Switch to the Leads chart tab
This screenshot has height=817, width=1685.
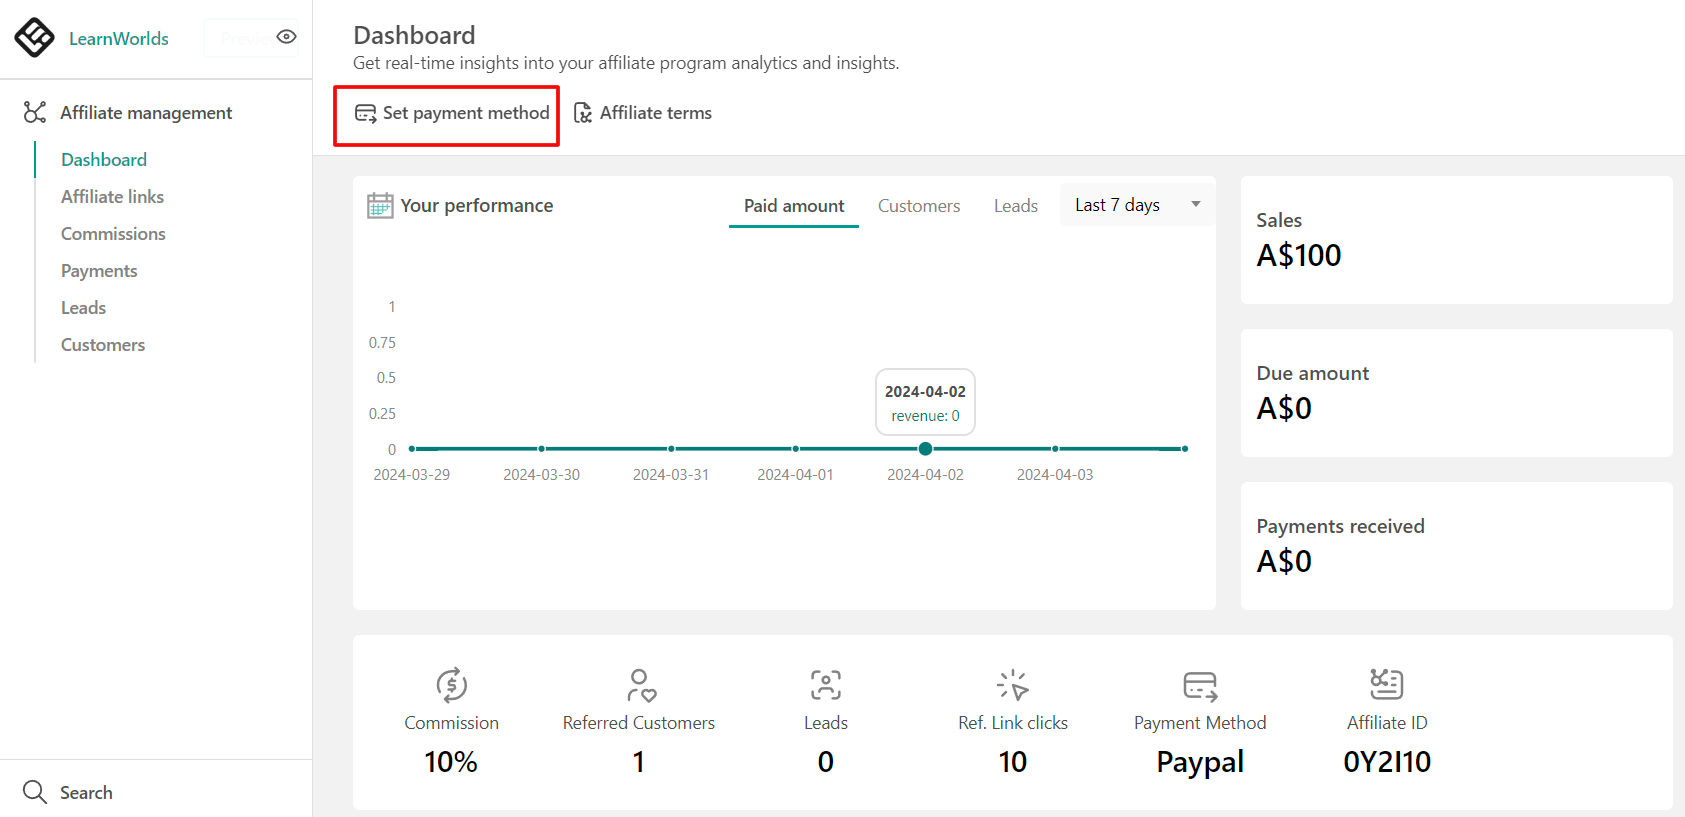pos(1016,206)
